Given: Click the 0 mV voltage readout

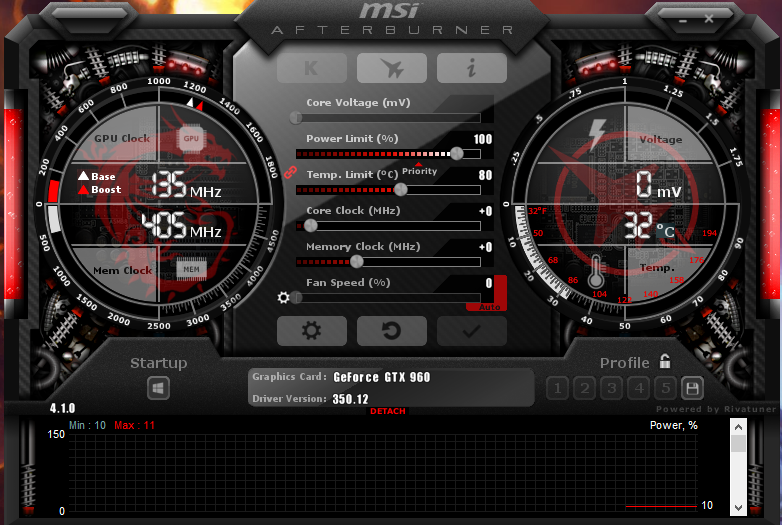Looking at the screenshot, I should click(x=658, y=184).
